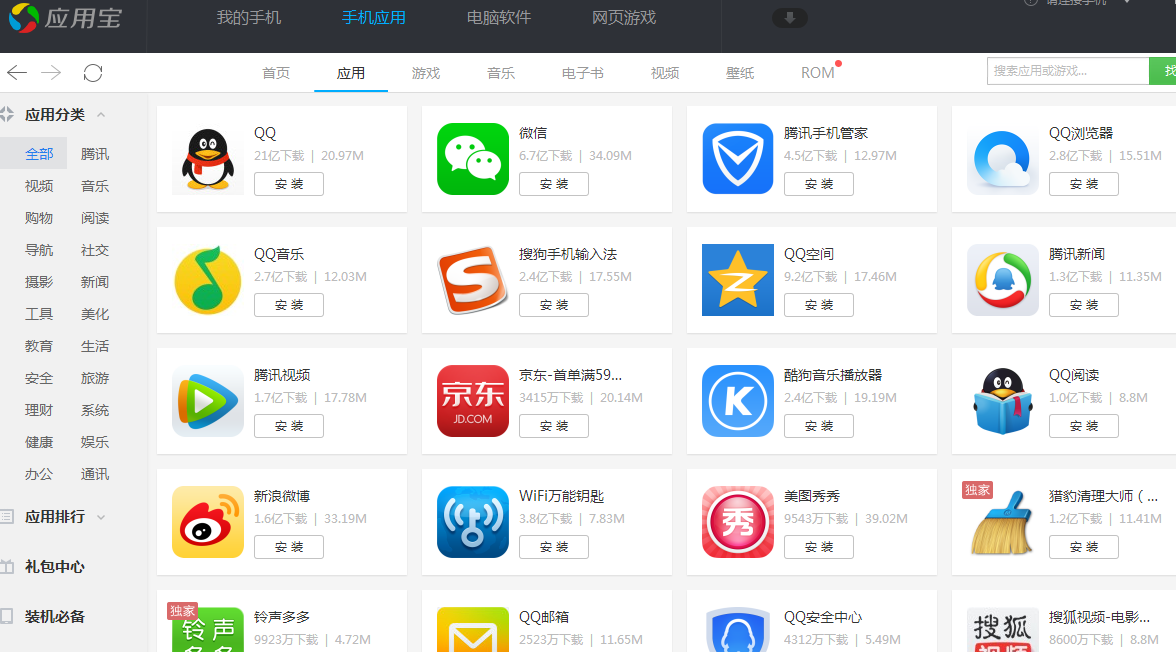Open 装机必备 in the sidebar
The width and height of the screenshot is (1176, 652).
click(x=54, y=617)
